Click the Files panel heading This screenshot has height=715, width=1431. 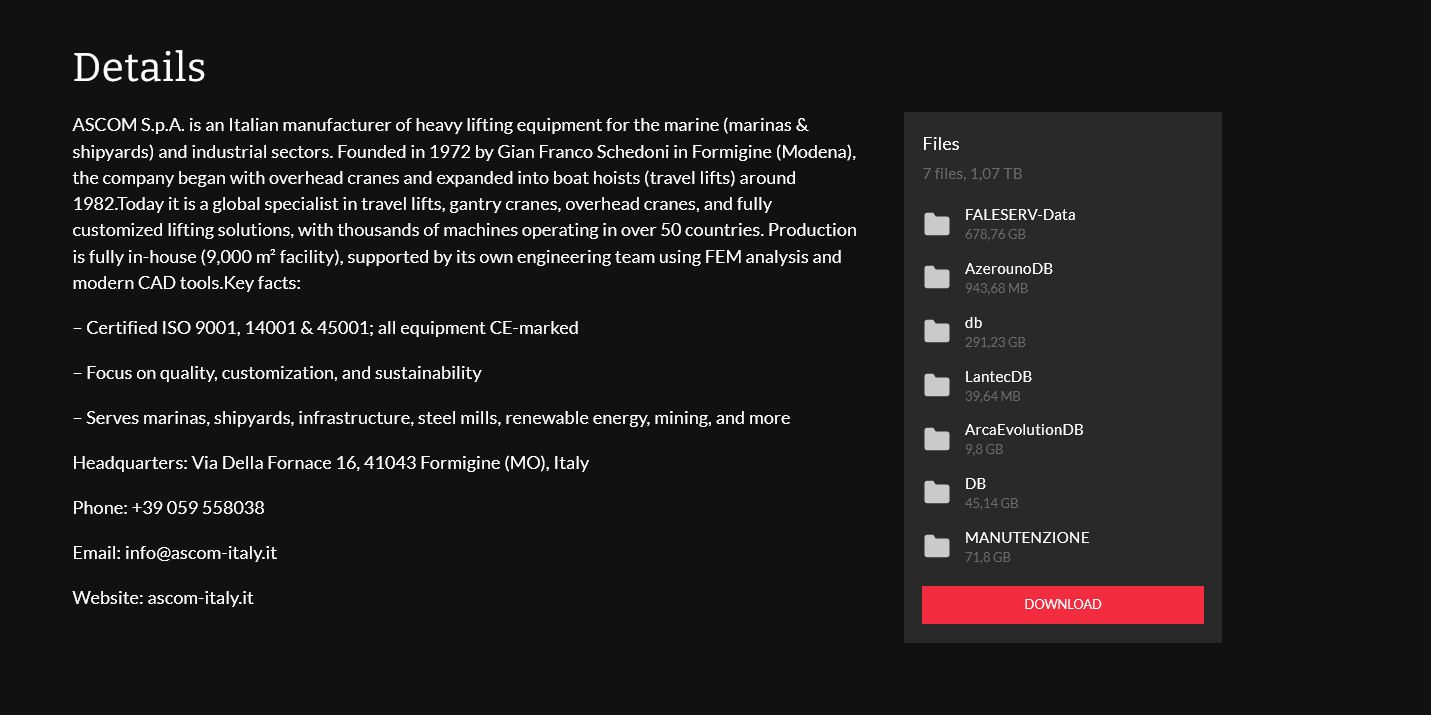[941, 144]
